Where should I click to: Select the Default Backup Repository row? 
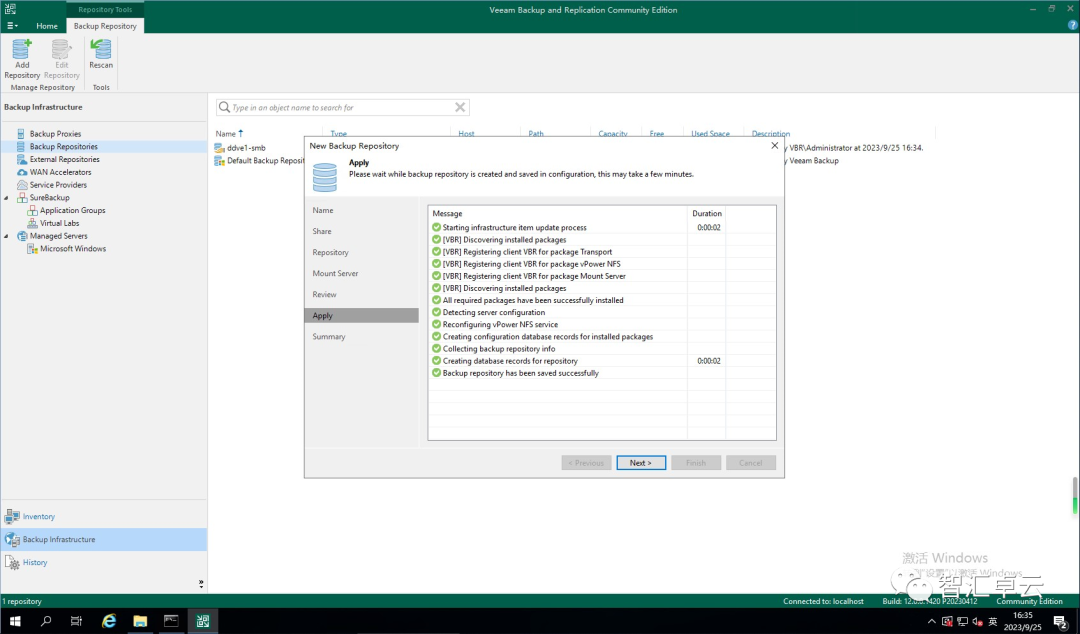(259, 161)
